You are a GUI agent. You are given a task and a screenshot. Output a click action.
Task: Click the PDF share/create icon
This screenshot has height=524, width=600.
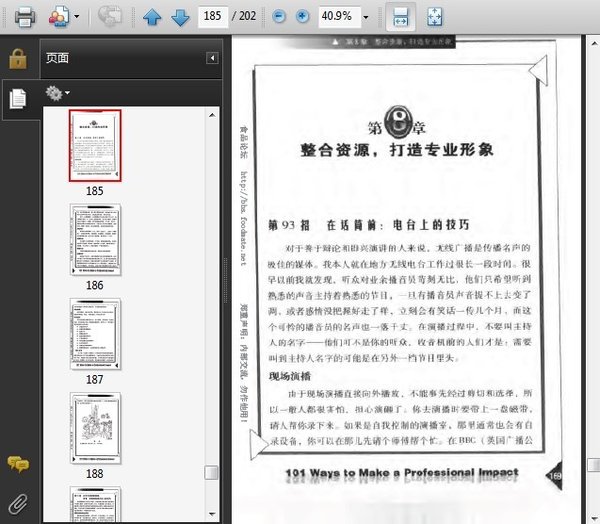click(59, 17)
